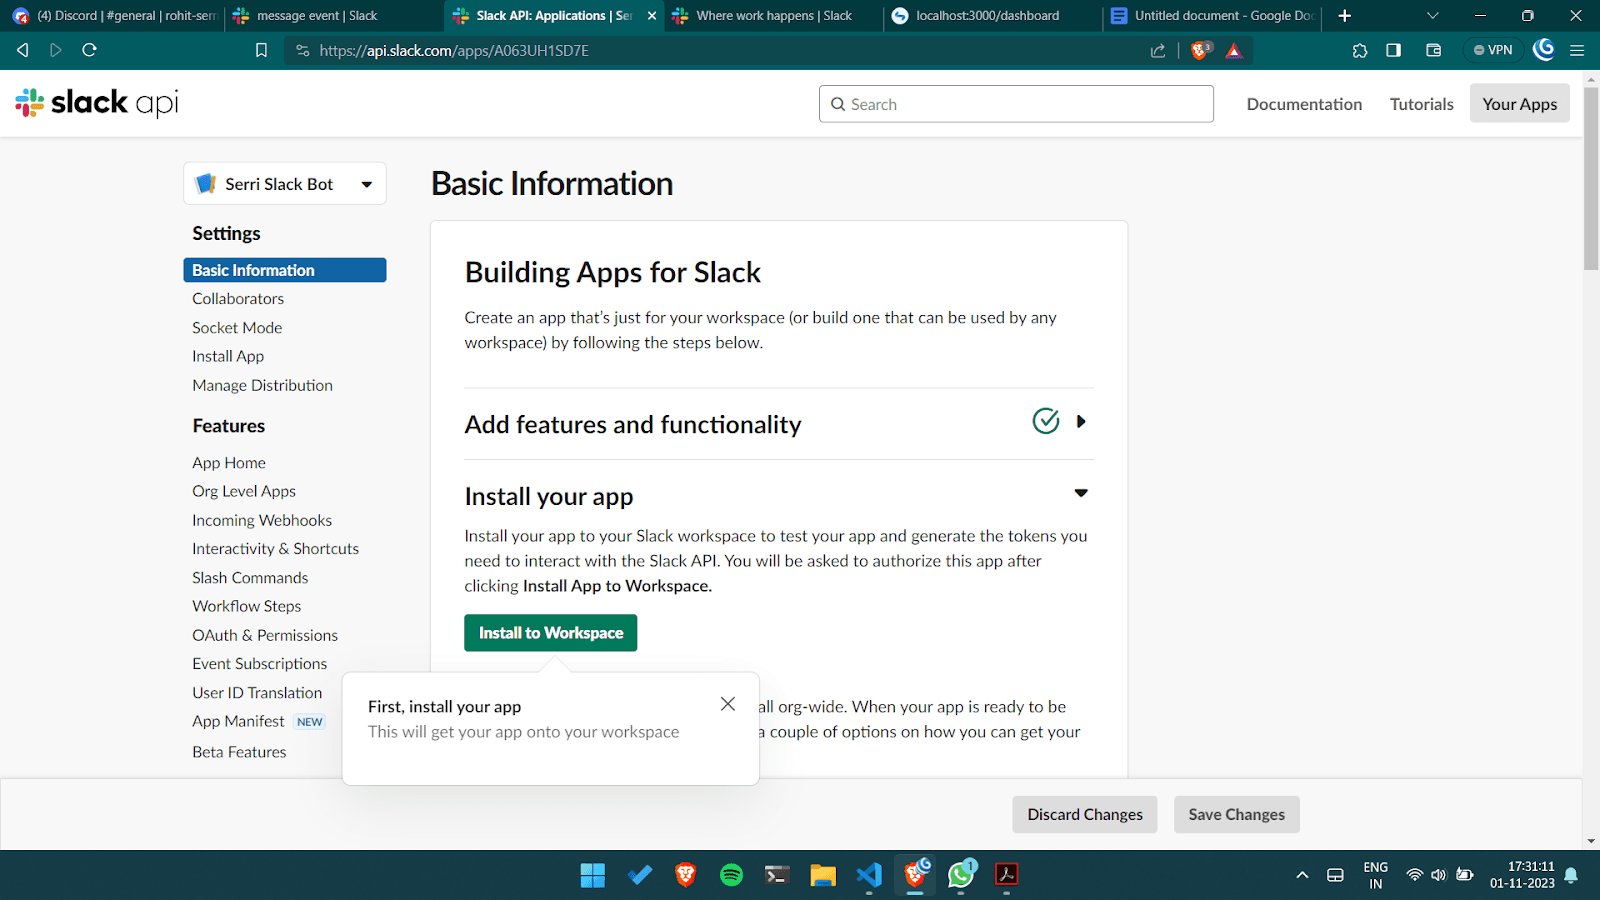The height and width of the screenshot is (900, 1600).
Task: Click the Brave Rewards triangle icon
Action: point(1234,51)
